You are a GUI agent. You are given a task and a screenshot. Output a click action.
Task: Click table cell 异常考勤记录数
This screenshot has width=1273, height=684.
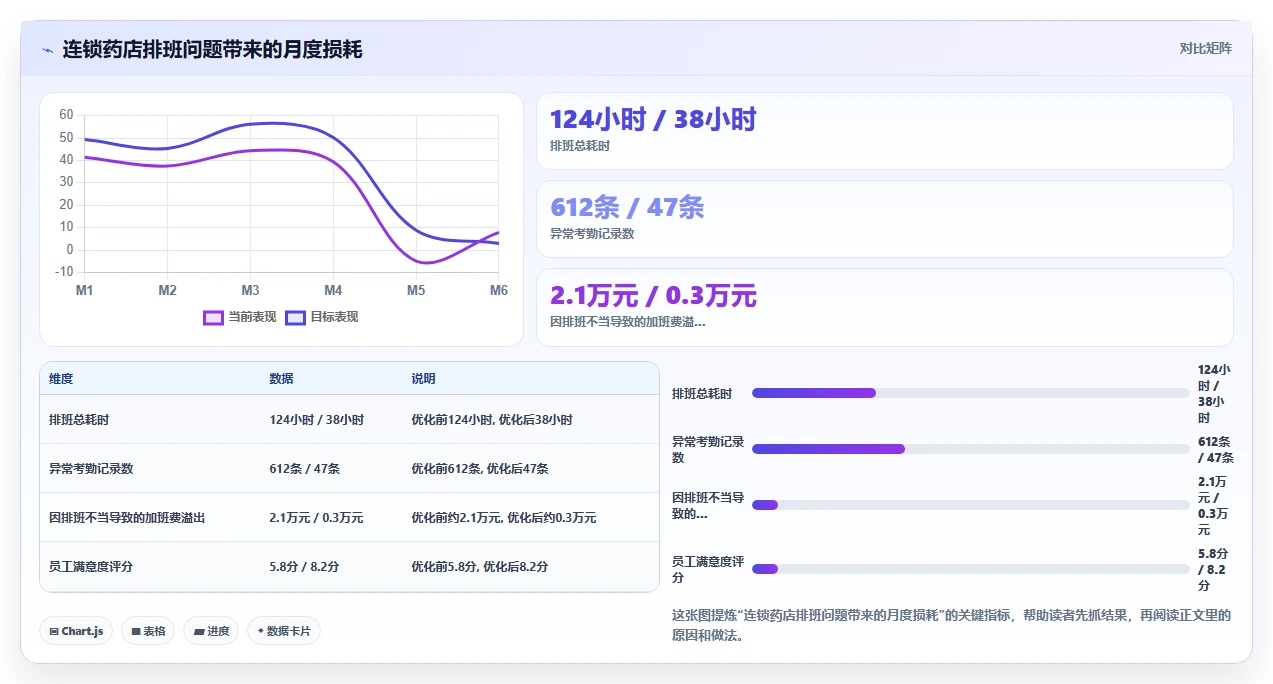pyautogui.click(x=91, y=469)
